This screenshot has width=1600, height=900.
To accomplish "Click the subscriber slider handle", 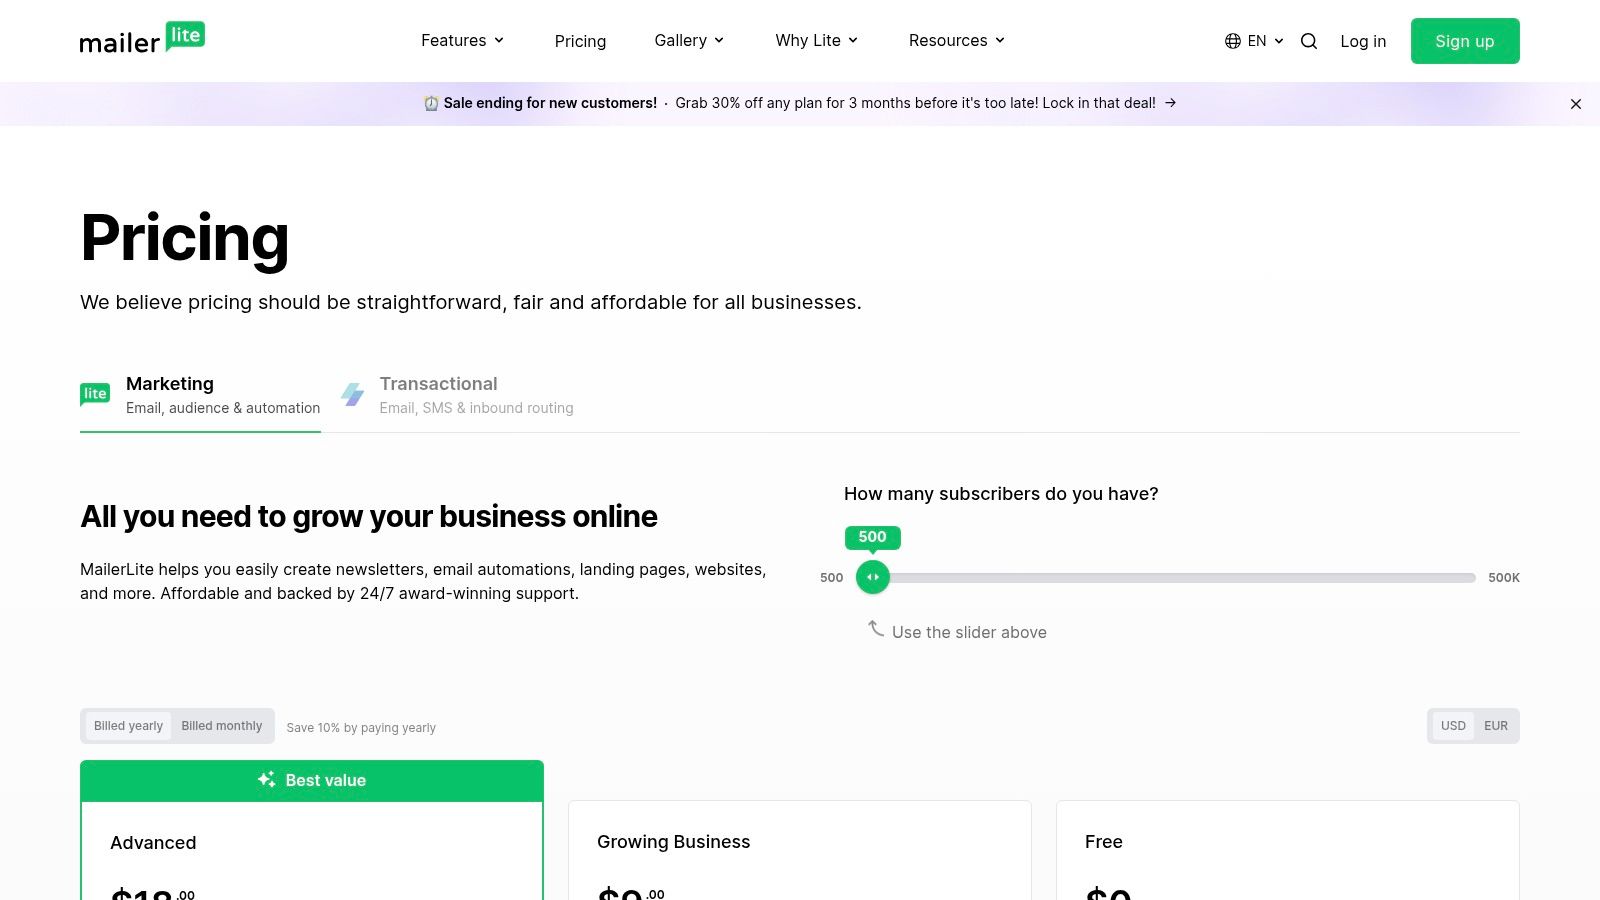I will [x=873, y=577].
